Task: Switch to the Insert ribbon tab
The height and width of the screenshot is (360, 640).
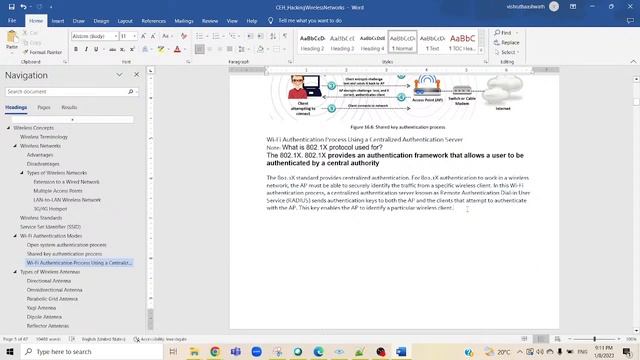Action: point(58,21)
